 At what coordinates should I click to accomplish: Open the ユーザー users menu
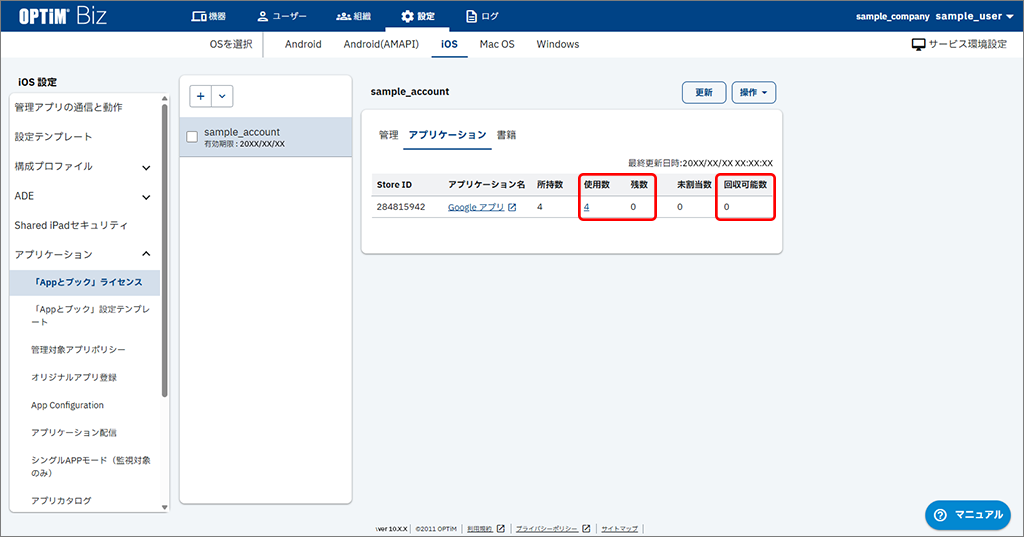point(281,16)
